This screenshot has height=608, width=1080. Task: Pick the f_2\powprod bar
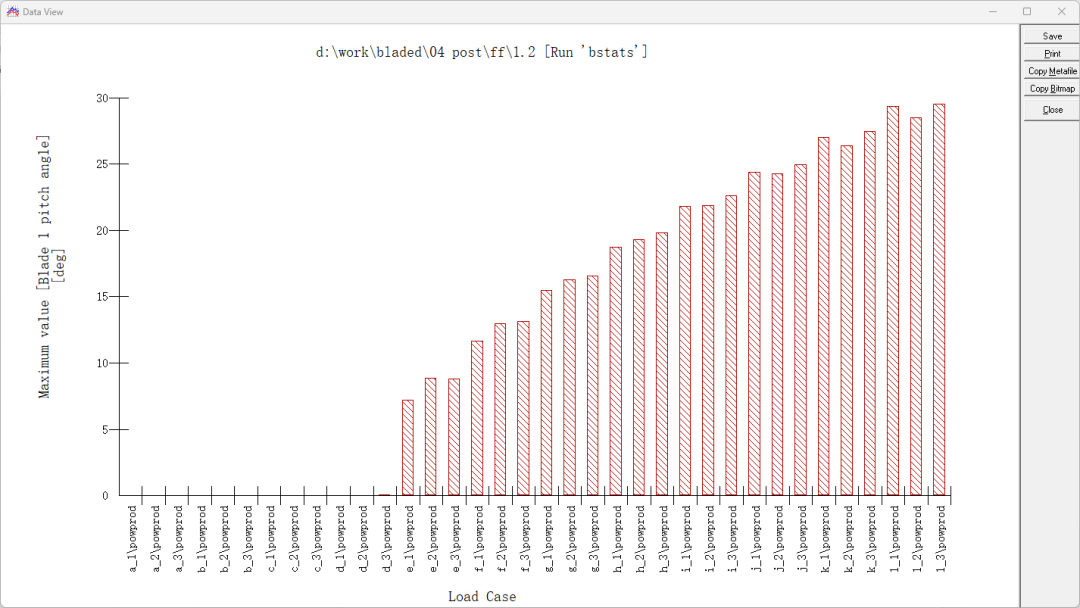[500, 409]
